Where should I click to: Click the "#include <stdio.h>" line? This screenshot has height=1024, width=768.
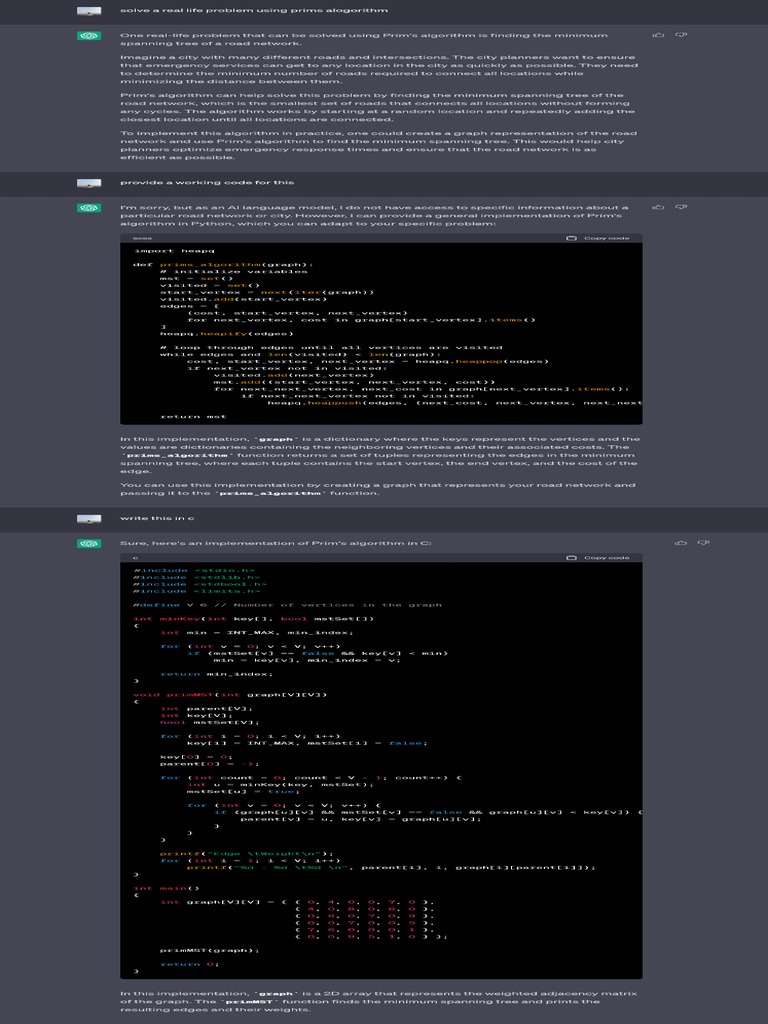coord(194,570)
